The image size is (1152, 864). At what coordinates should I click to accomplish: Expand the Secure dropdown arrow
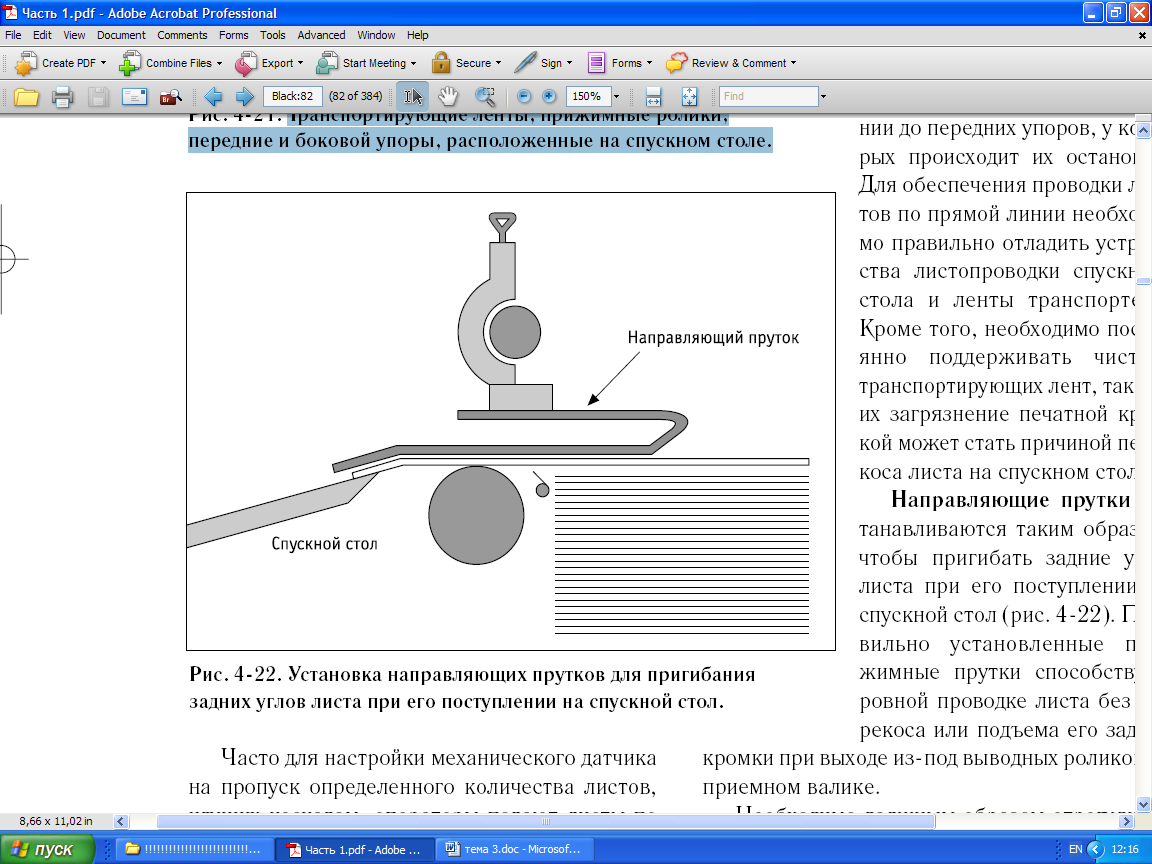click(499, 63)
